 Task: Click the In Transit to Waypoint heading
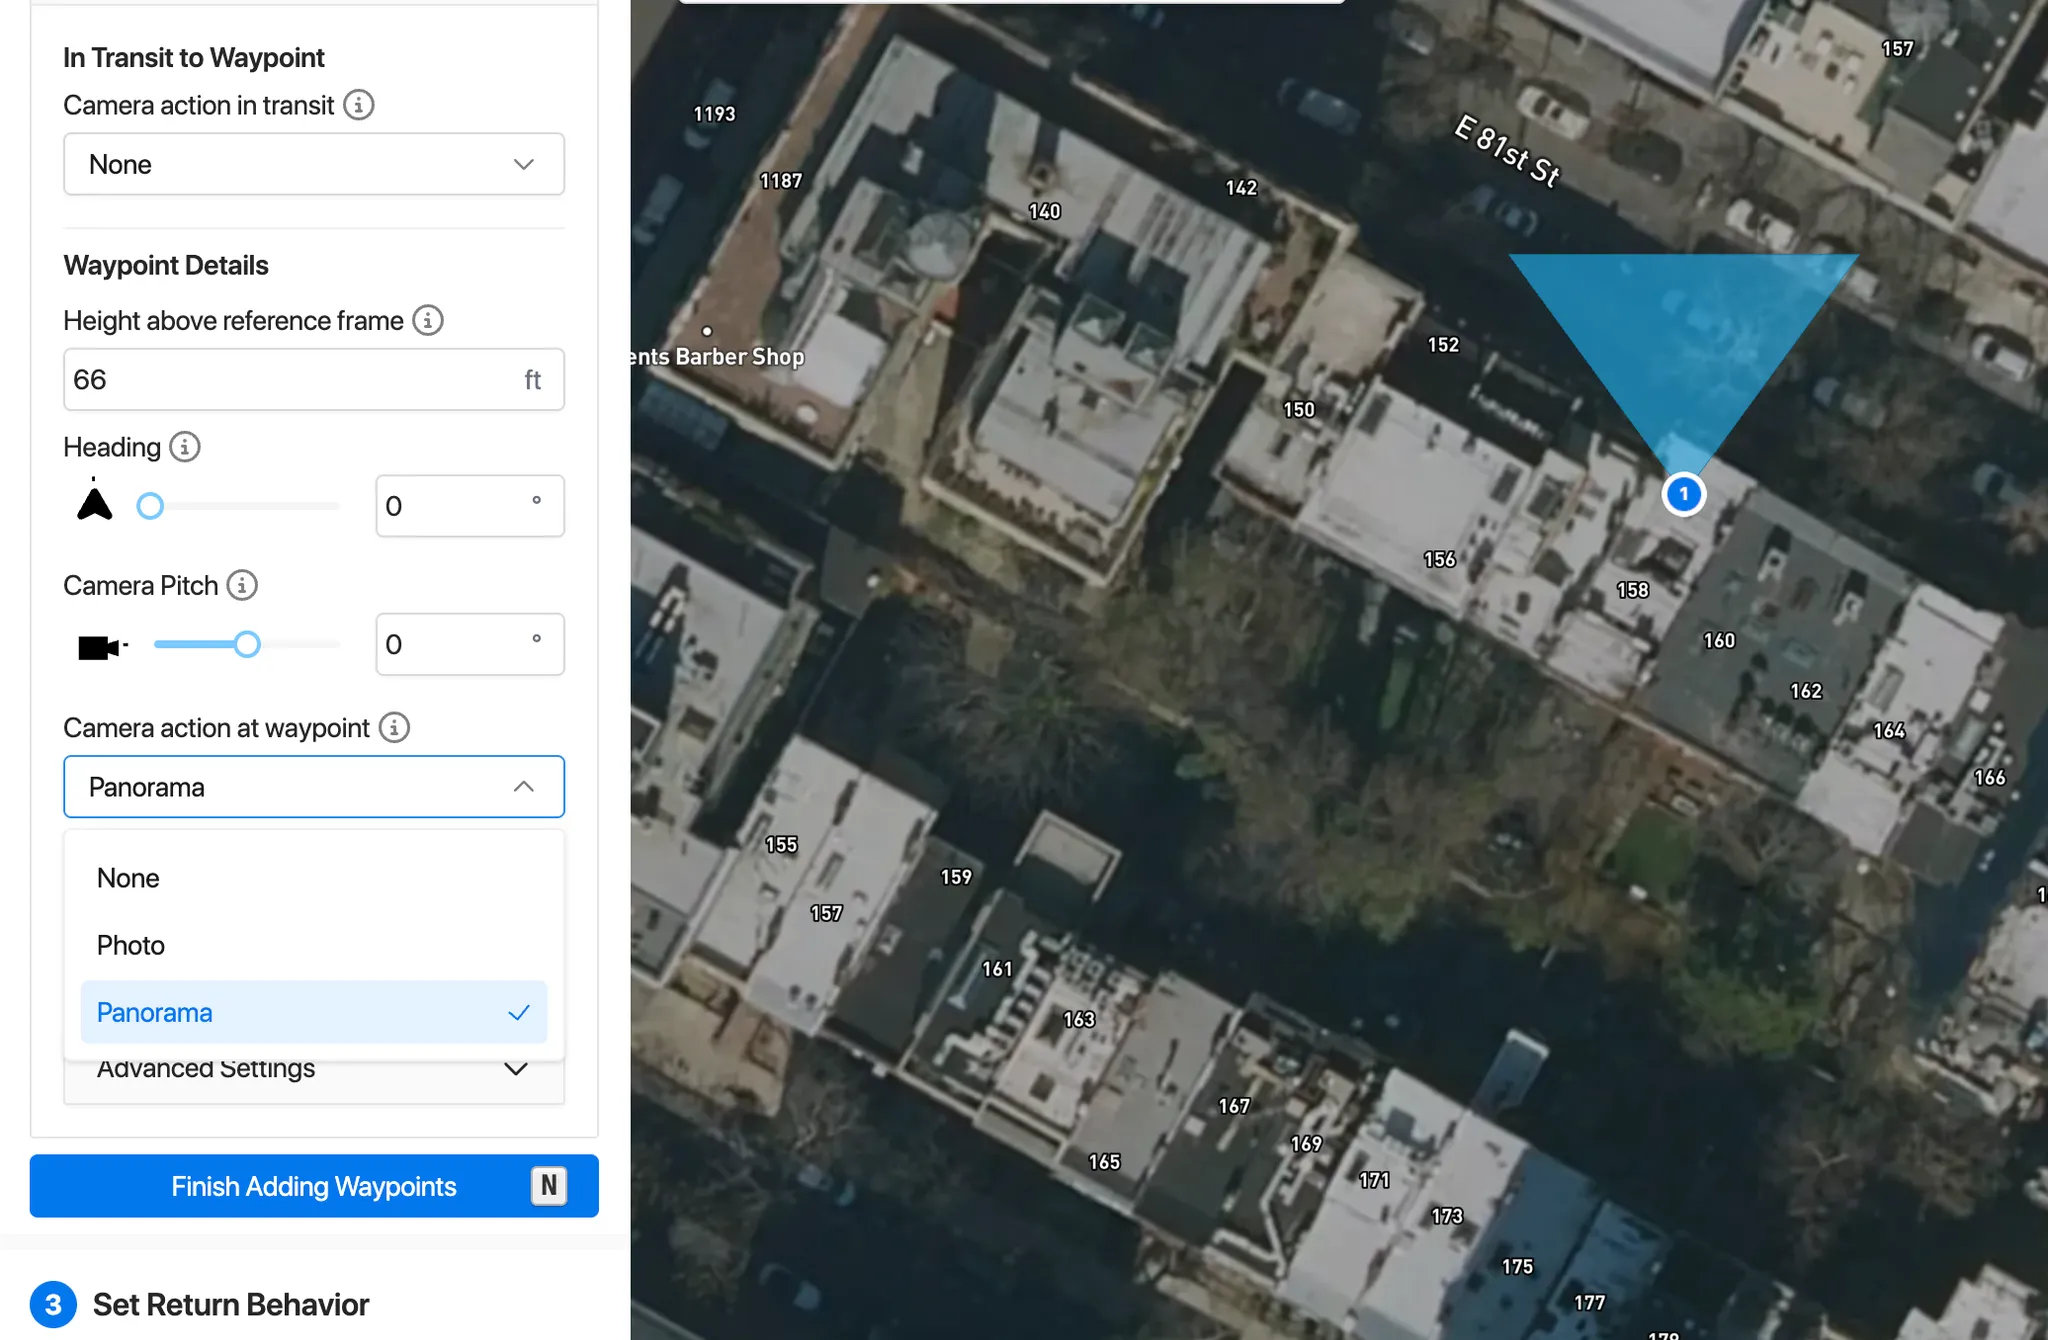194,58
